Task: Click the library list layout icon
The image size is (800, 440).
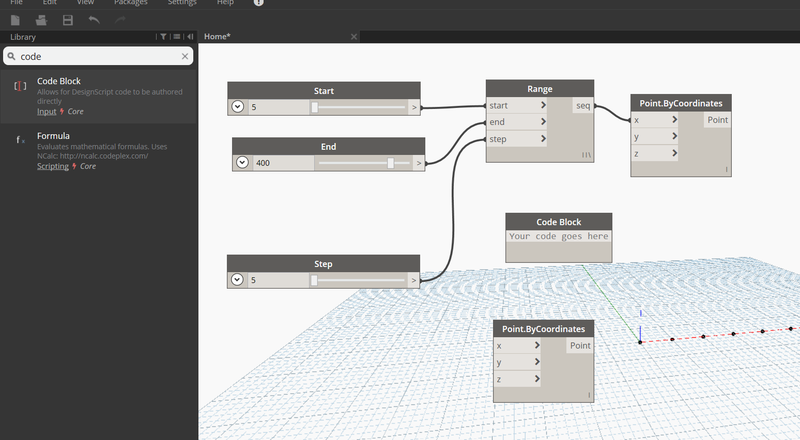Action: click(x=177, y=37)
